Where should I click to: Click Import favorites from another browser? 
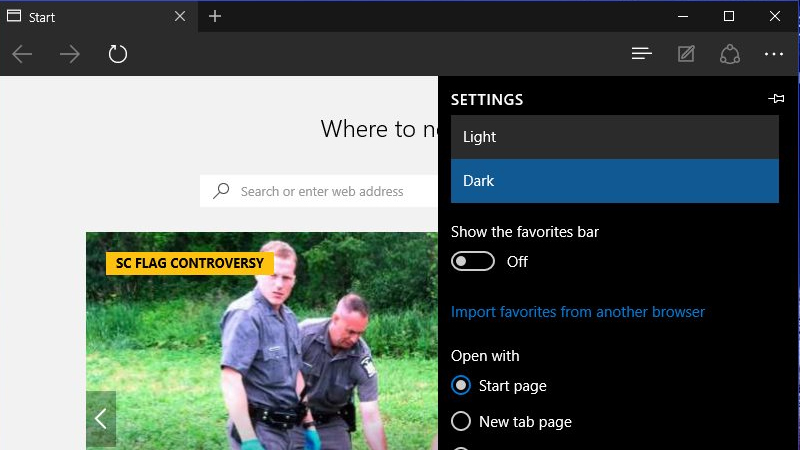point(578,312)
